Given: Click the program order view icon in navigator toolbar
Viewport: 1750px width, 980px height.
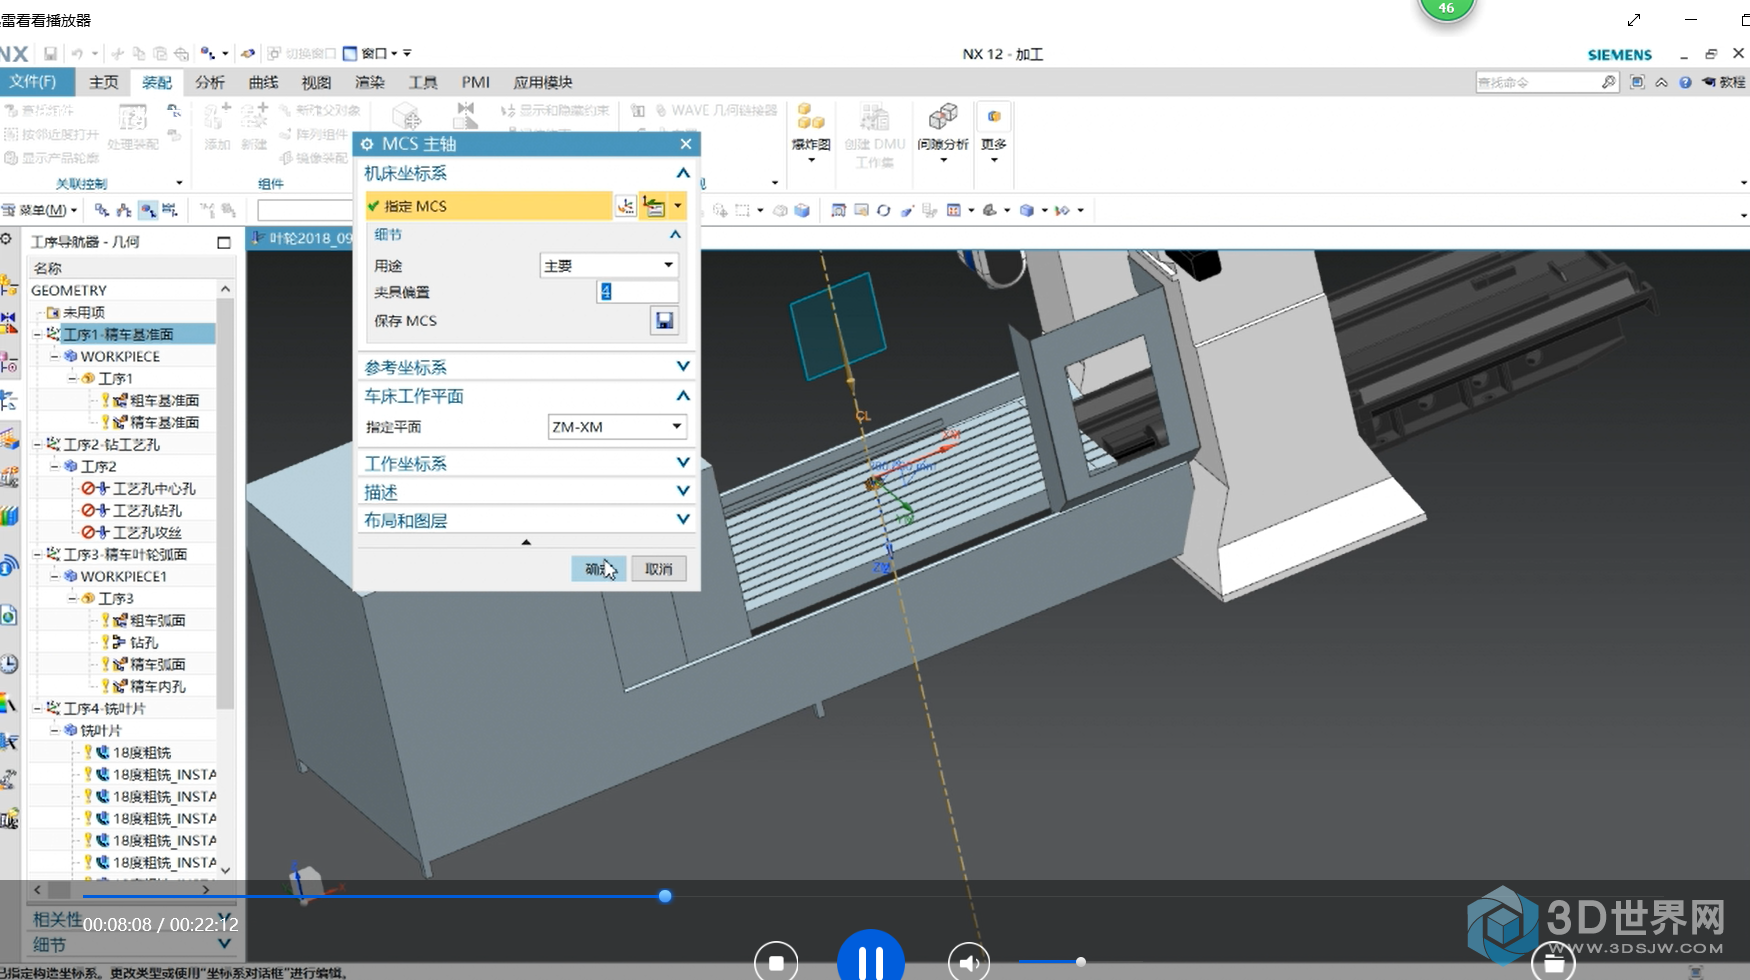Looking at the screenshot, I should 102,210.
